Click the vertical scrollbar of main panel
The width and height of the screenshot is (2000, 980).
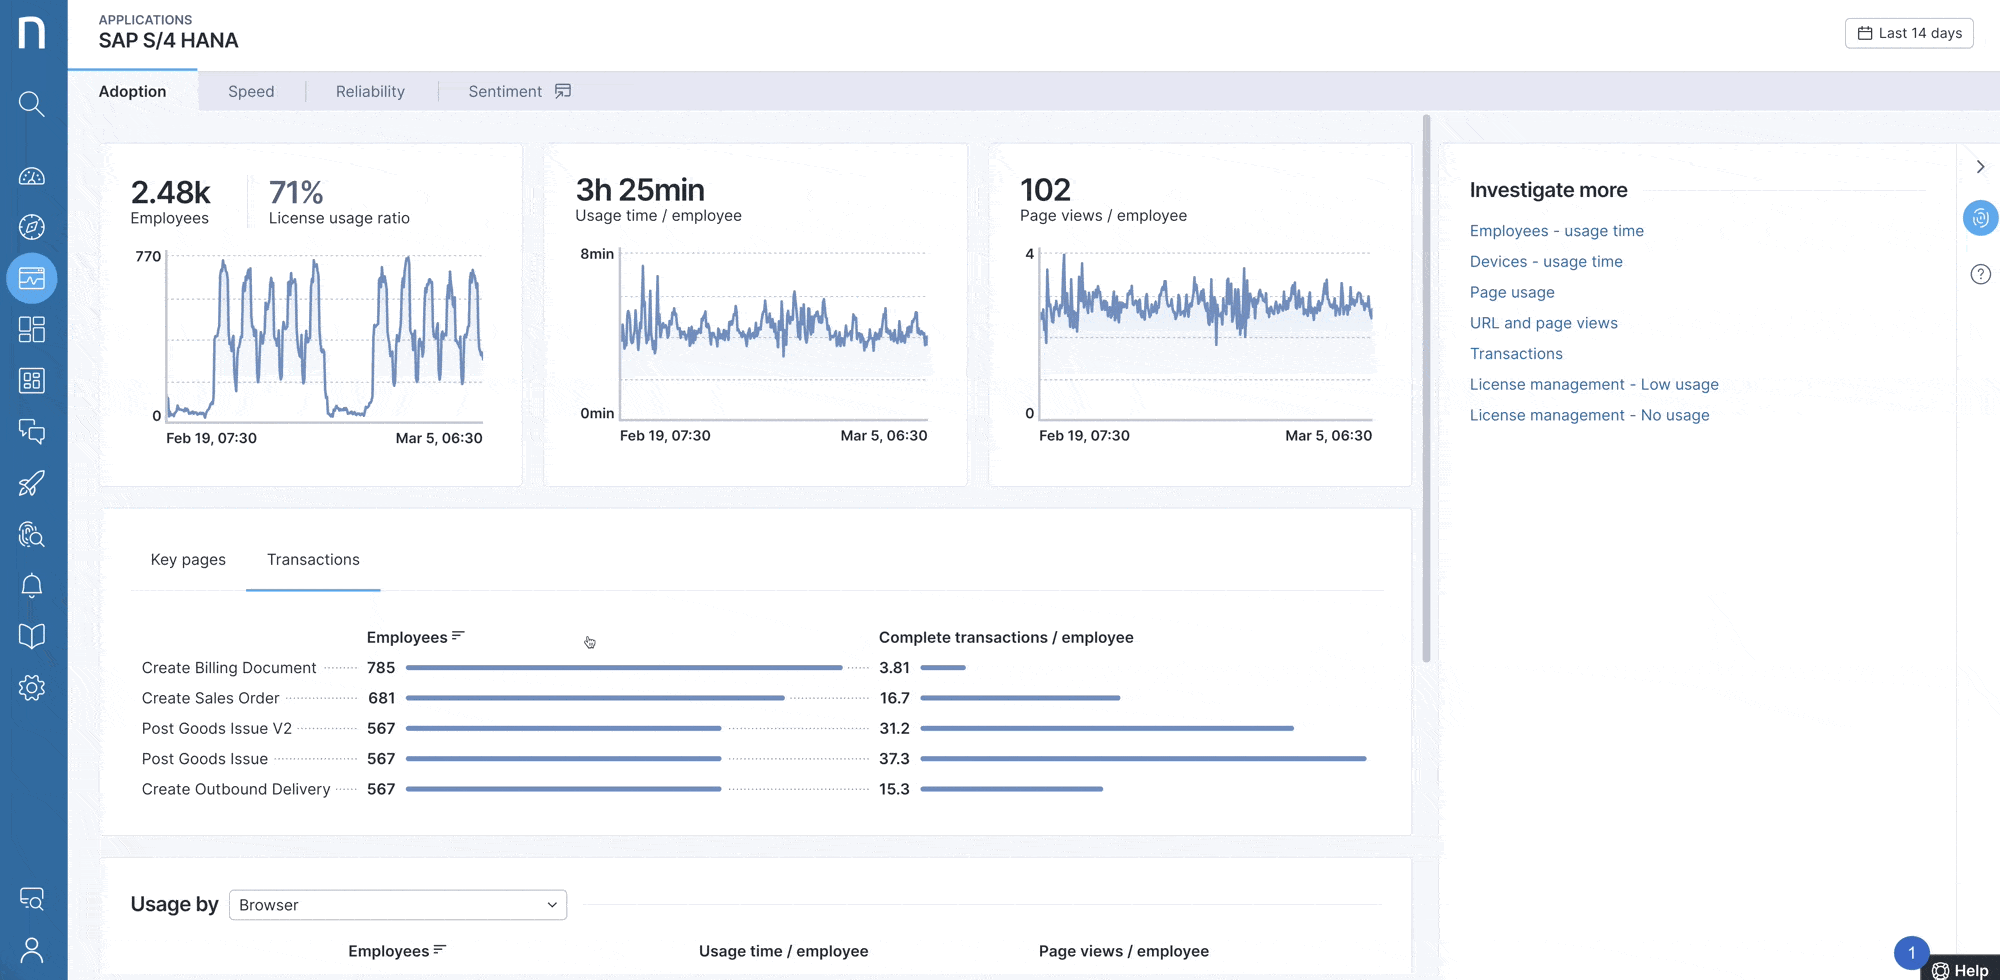tap(1426, 388)
